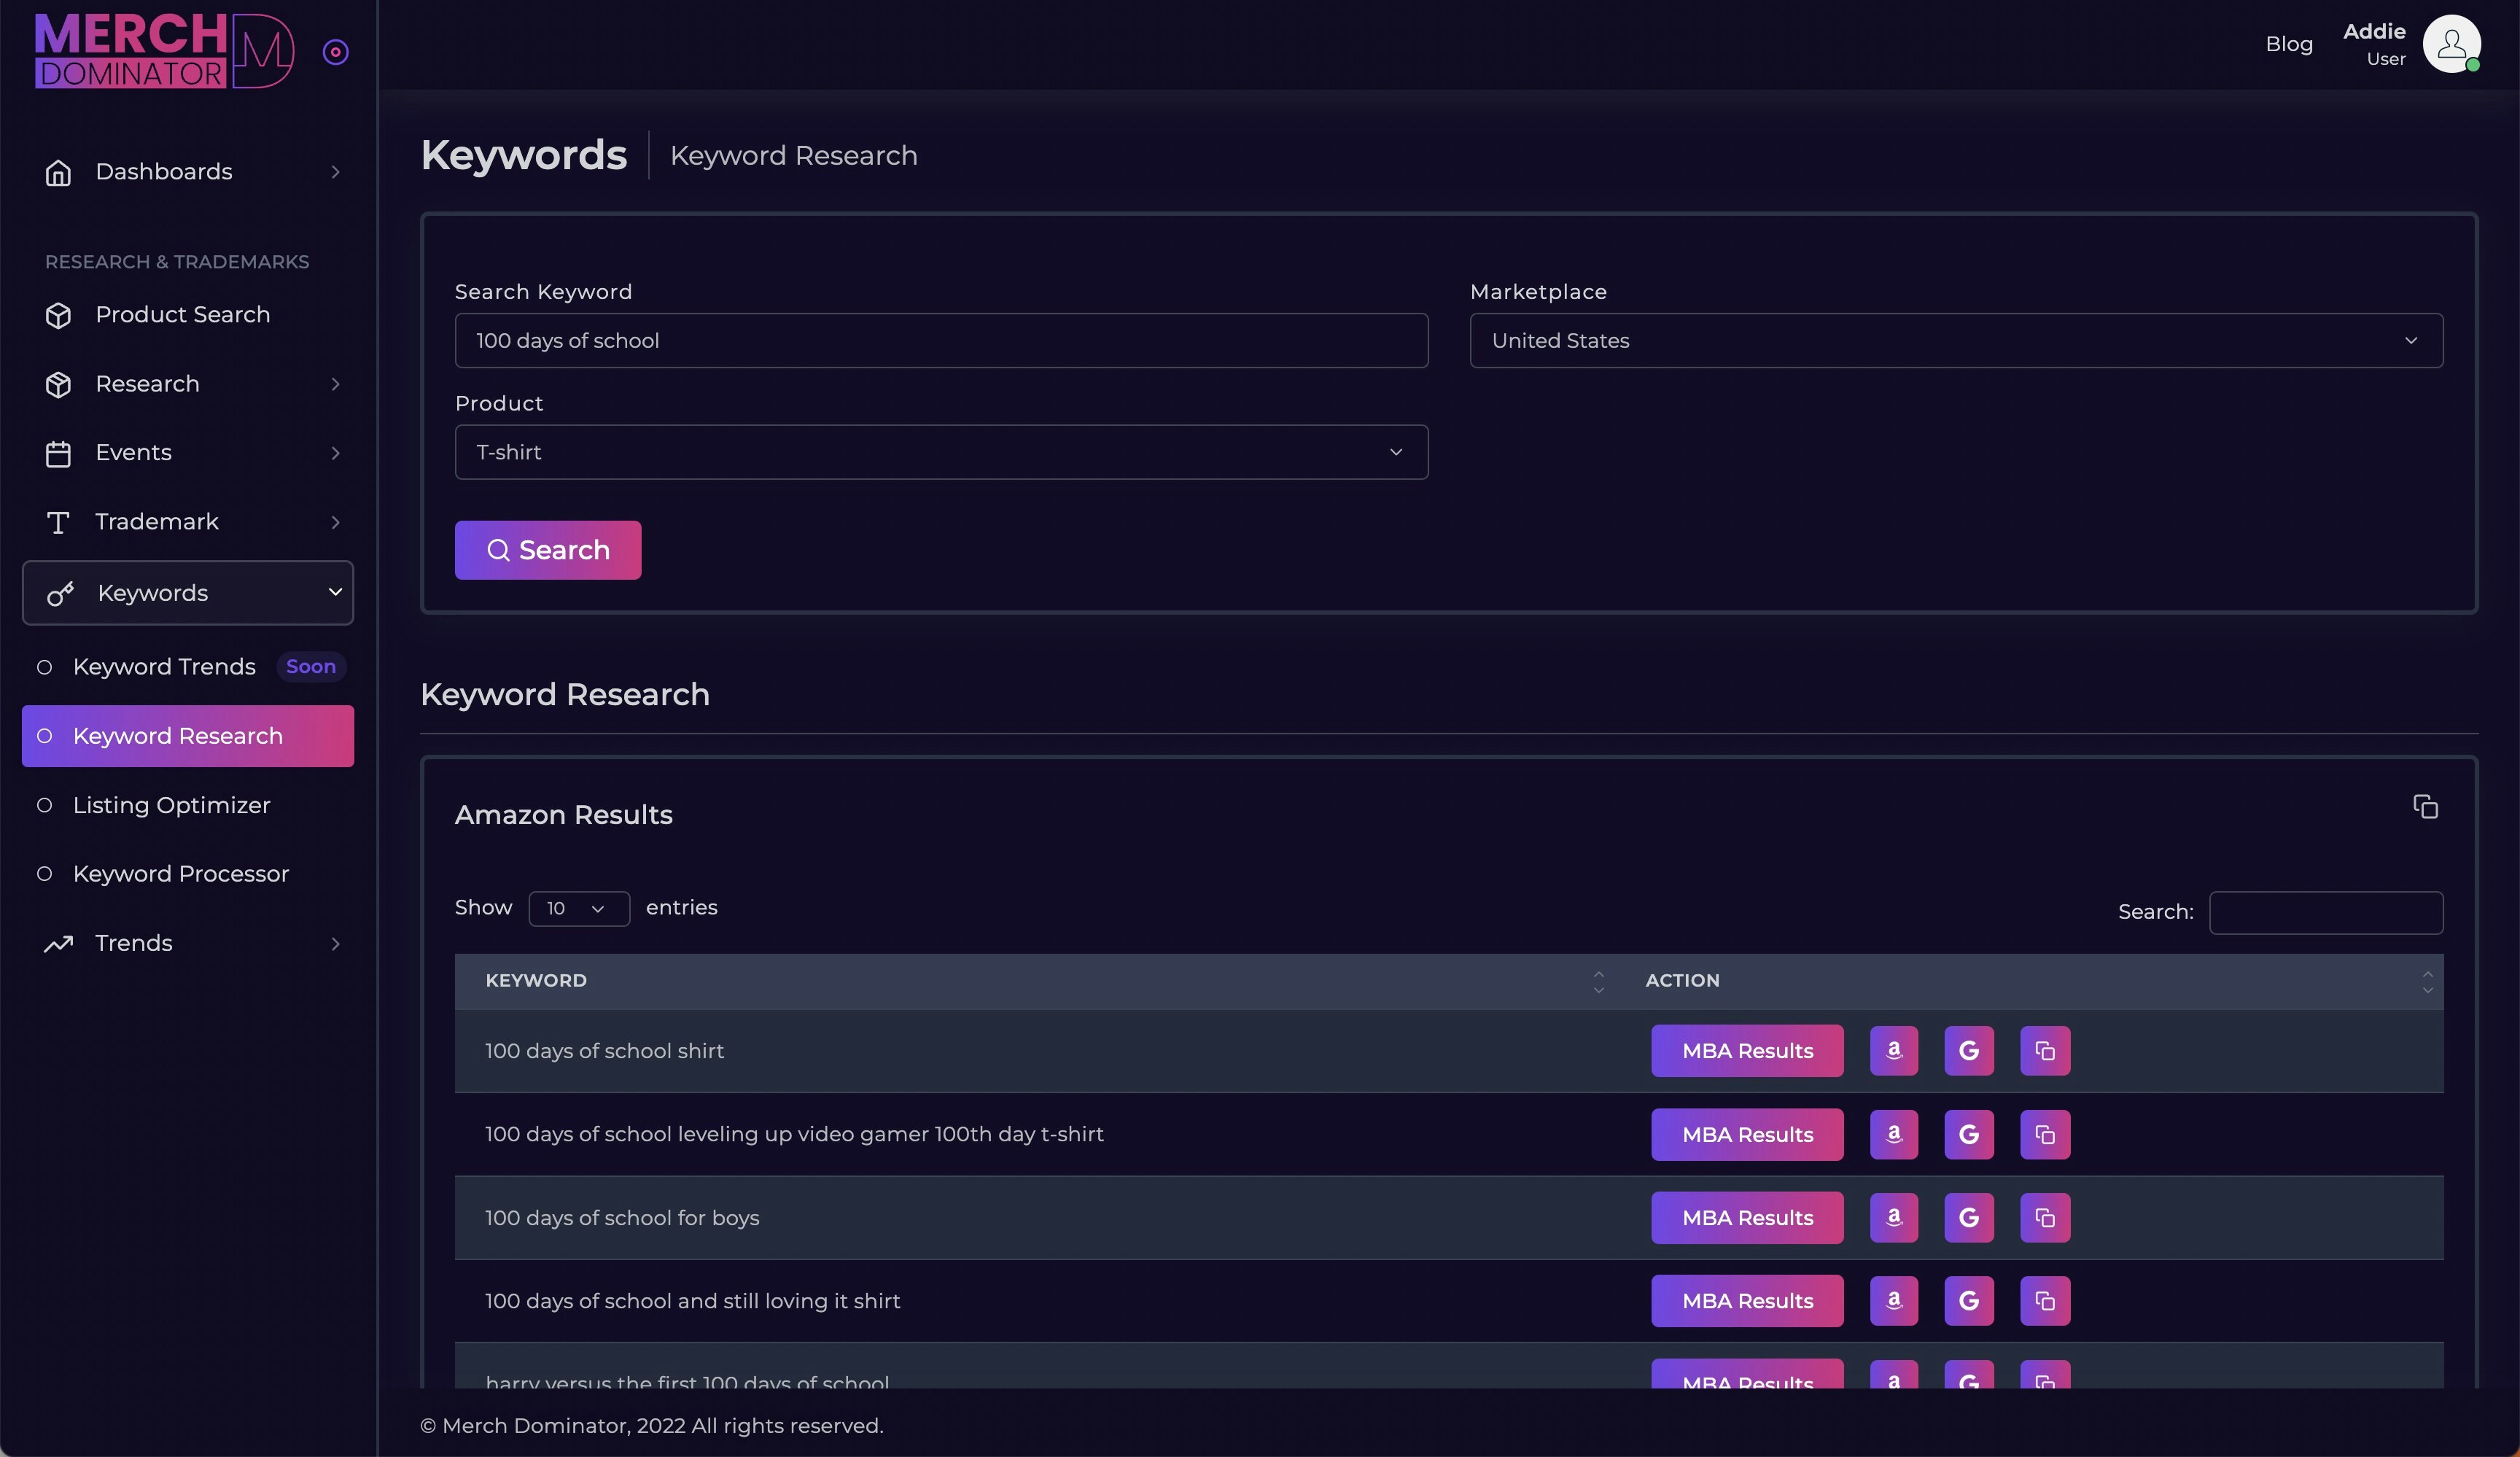Click the Research cube icon
The height and width of the screenshot is (1457, 2520).
coord(58,384)
